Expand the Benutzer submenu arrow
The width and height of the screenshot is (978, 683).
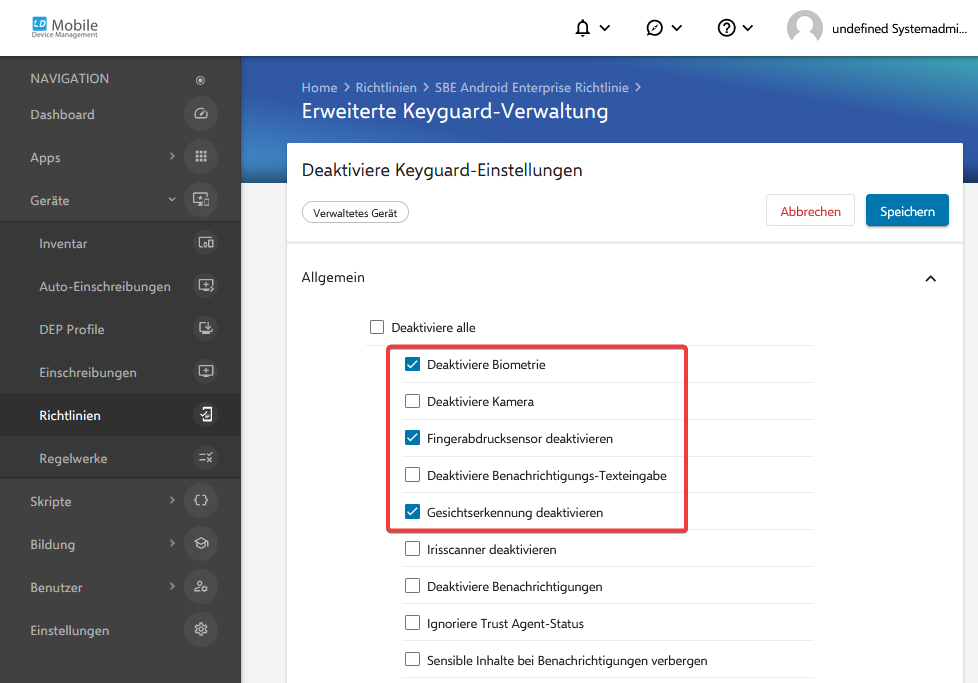click(172, 586)
